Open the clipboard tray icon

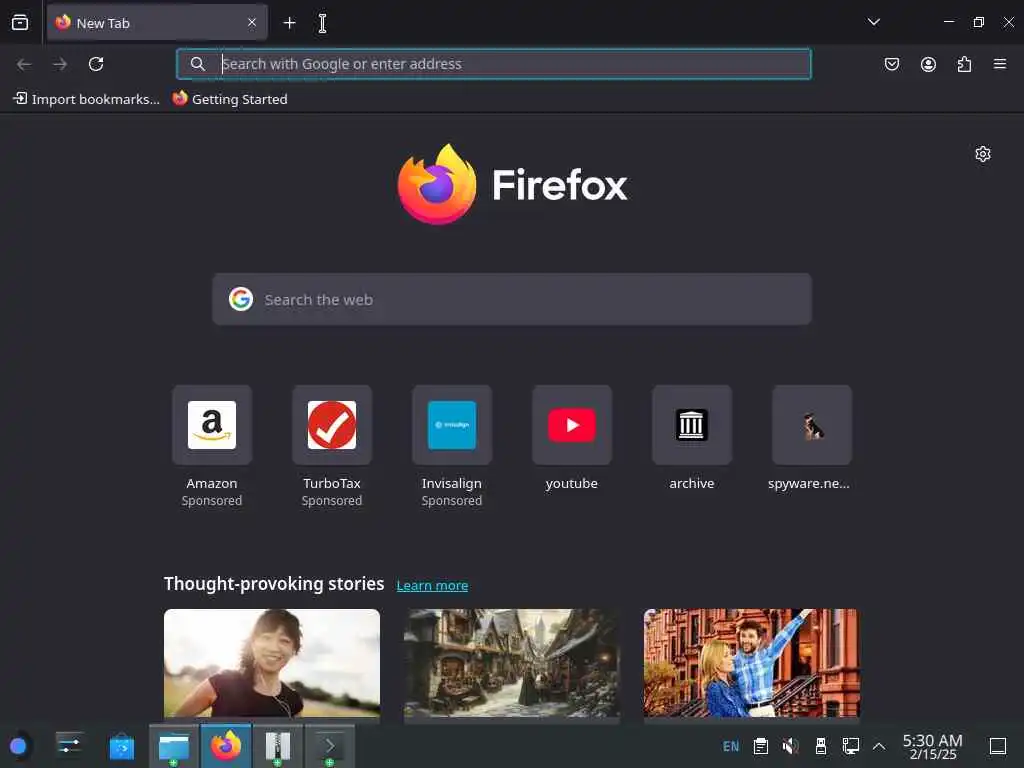761,746
